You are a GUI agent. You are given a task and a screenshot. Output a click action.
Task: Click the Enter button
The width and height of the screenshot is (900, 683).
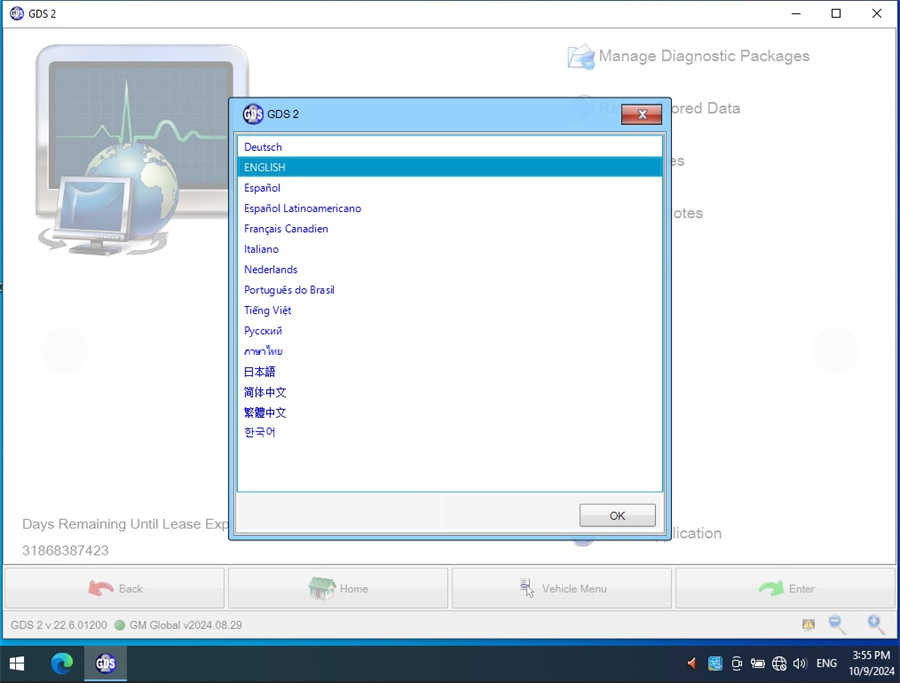[784, 588]
